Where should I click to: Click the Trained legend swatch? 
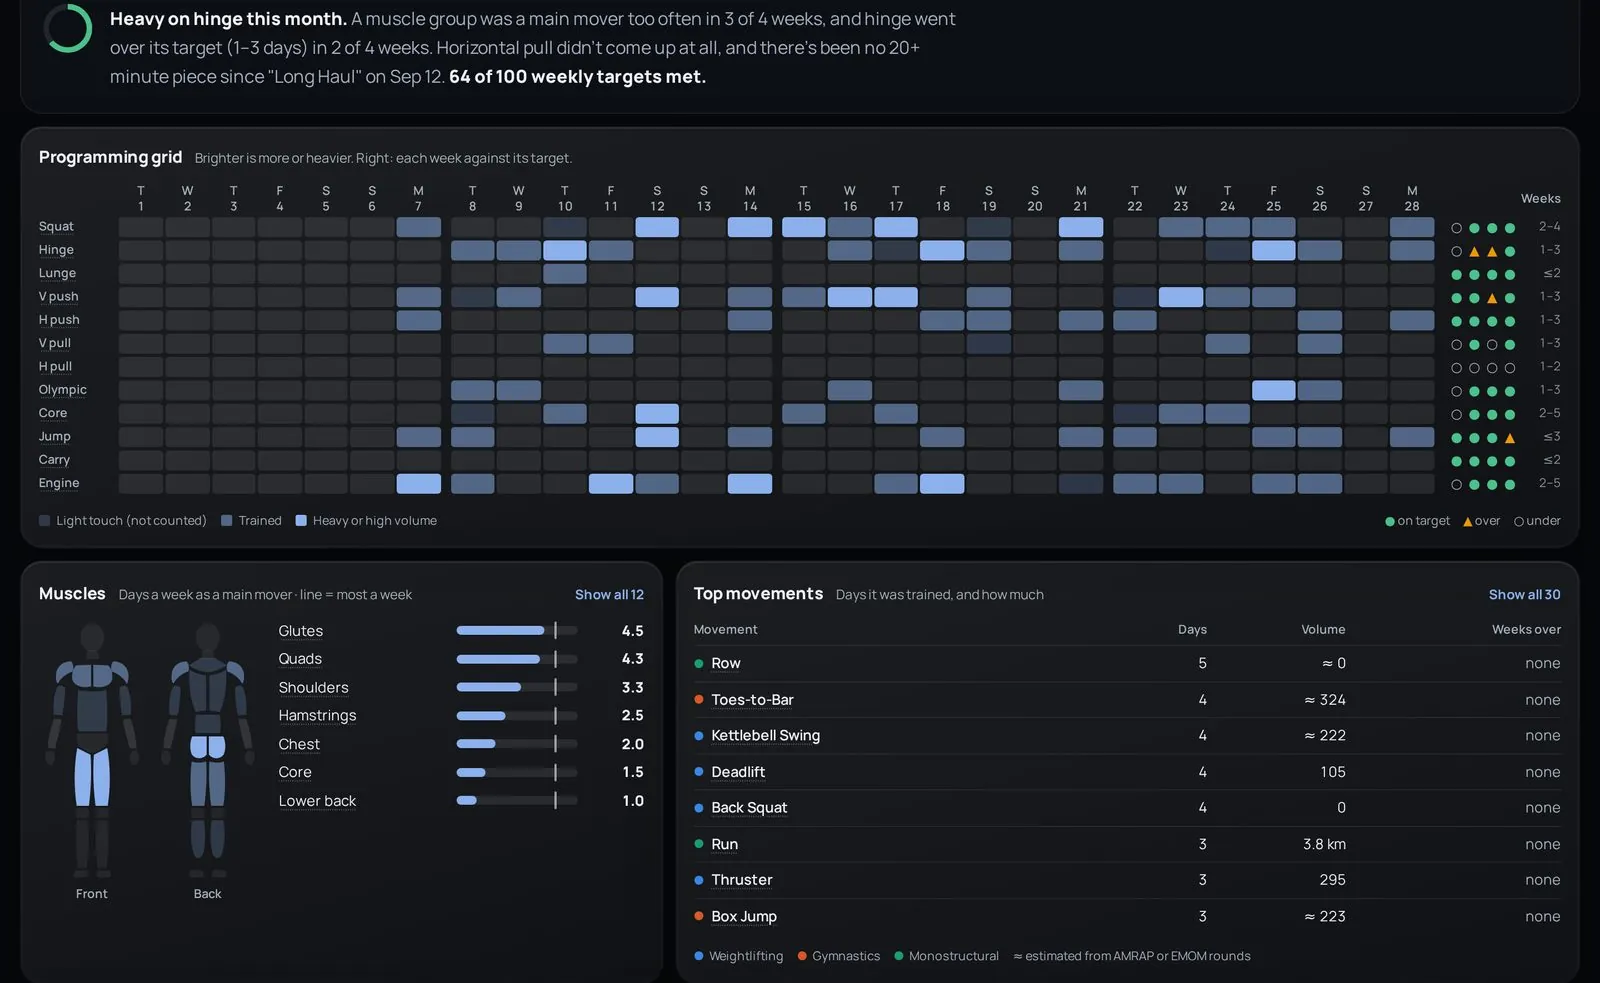227,521
